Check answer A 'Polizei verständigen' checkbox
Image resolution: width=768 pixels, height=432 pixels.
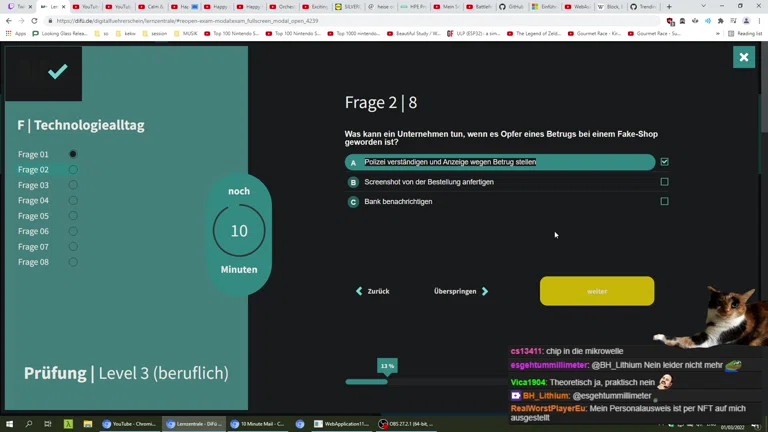[664, 162]
